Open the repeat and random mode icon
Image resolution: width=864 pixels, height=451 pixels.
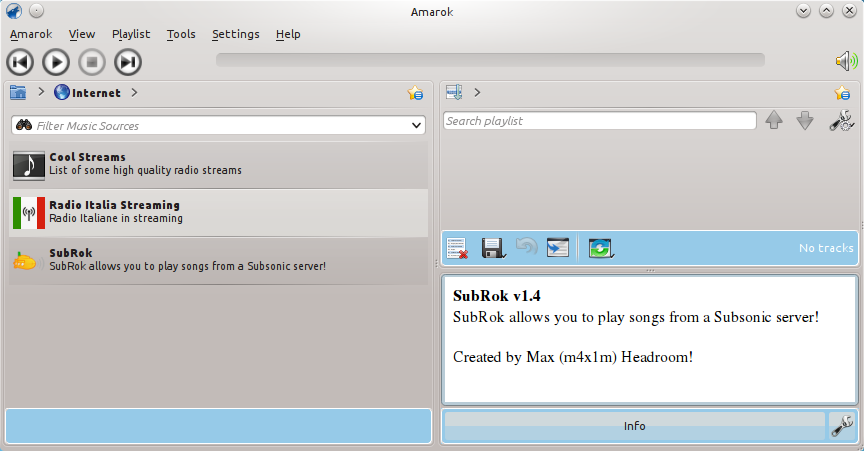[601, 248]
